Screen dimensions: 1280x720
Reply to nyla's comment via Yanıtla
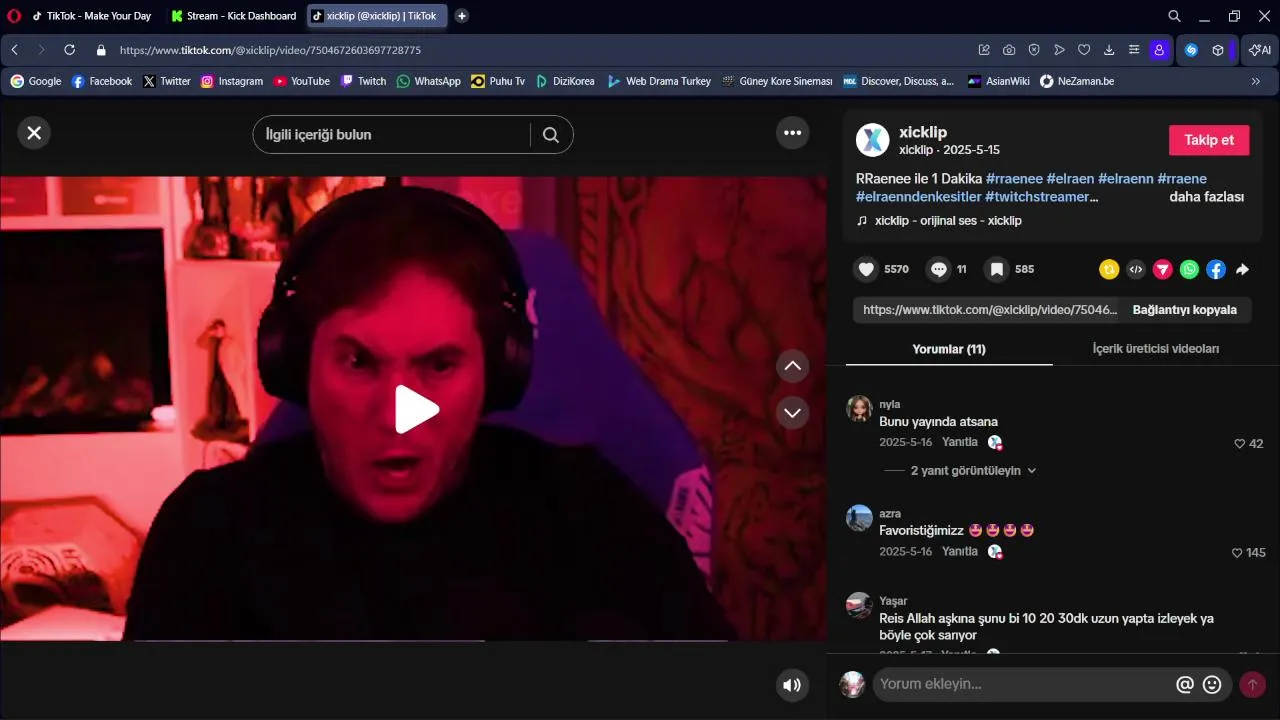960,442
